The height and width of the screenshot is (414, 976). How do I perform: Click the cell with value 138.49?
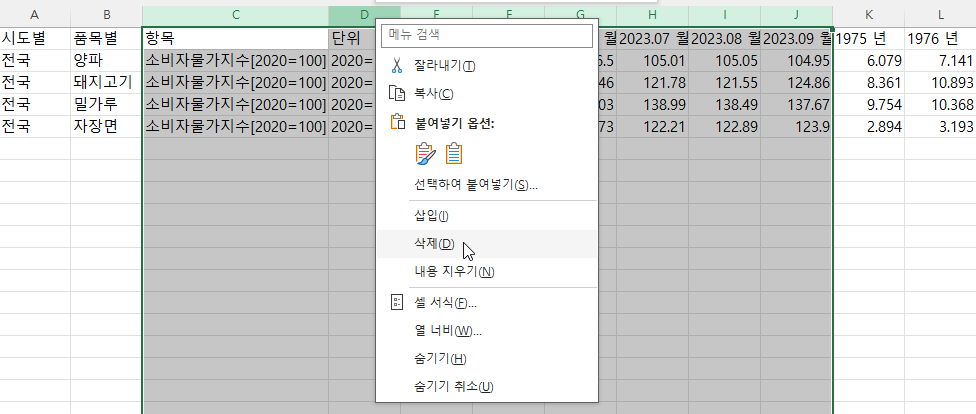click(x=724, y=104)
